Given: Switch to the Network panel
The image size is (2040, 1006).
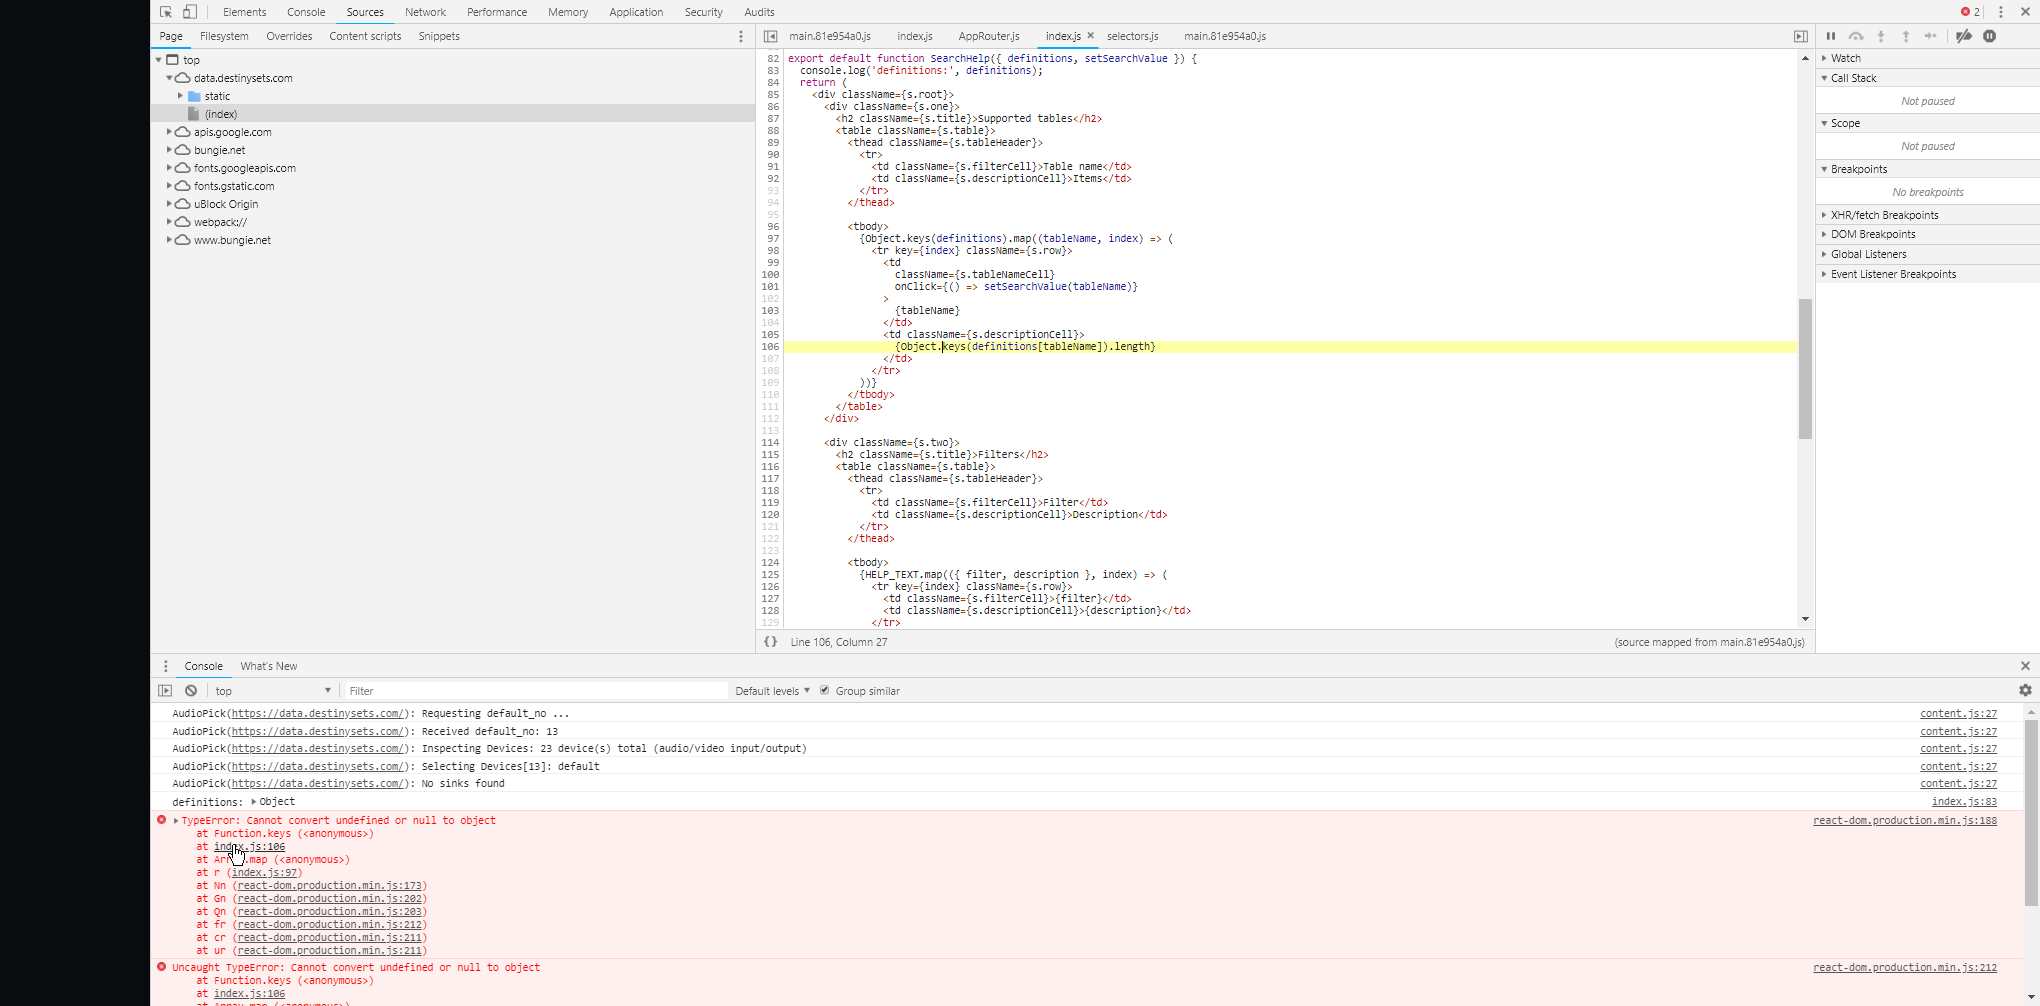Looking at the screenshot, I should tap(426, 12).
